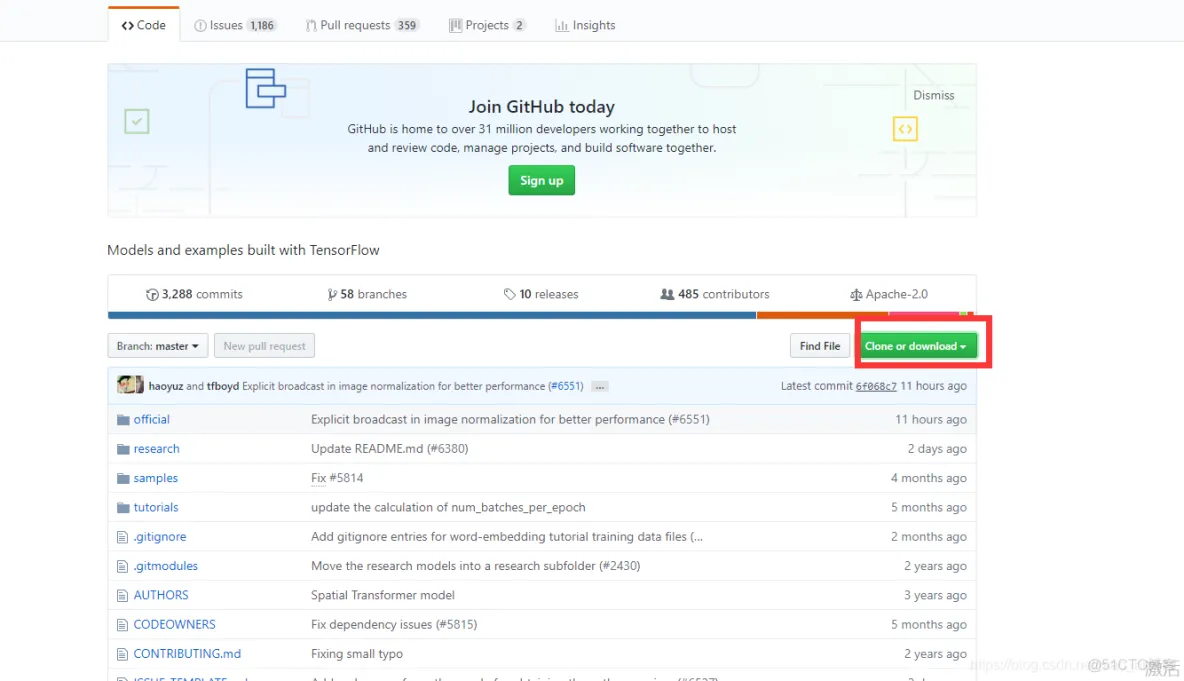
Task: Open the Apache-2.0 license
Action: click(x=889, y=294)
